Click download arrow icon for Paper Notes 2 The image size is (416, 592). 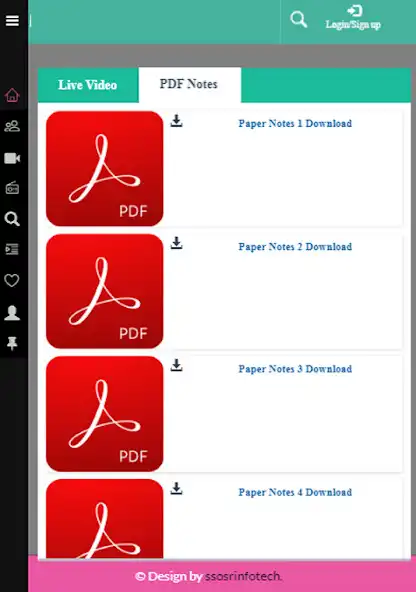coord(176,243)
